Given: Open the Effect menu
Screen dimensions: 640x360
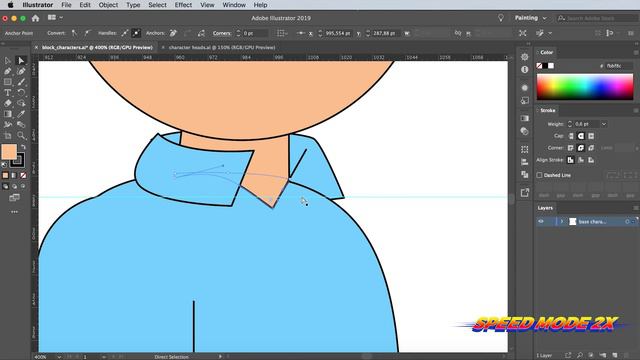Looking at the screenshot, I should tap(183, 5).
